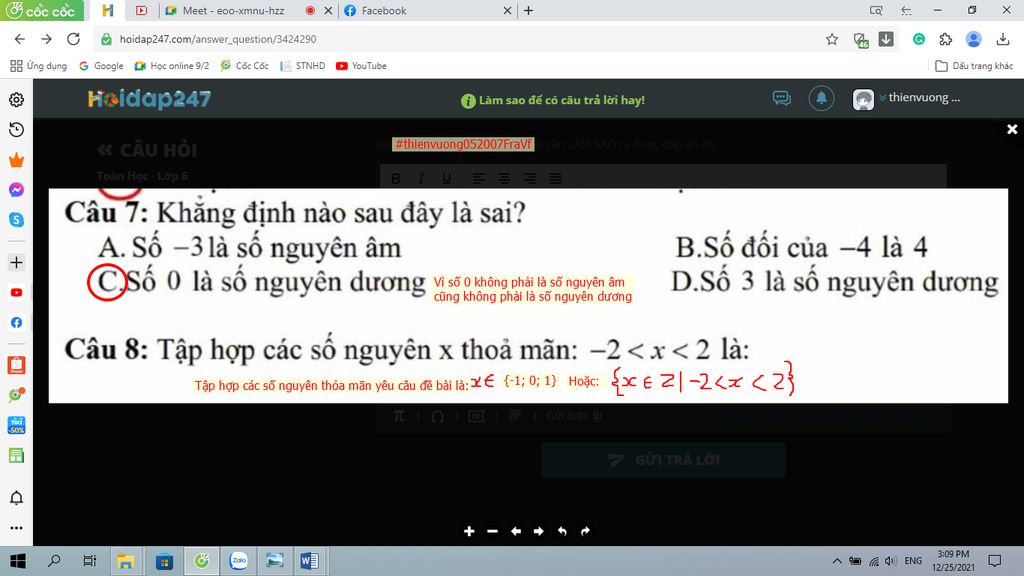
Task: Open Zalo from the taskbar
Action: coord(238,561)
